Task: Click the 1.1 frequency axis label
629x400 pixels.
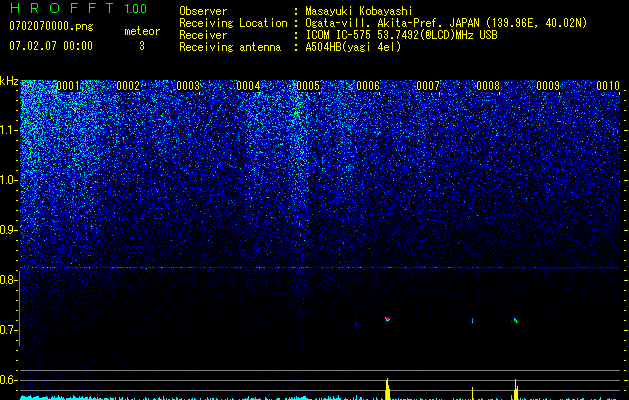Action: [x=9, y=130]
